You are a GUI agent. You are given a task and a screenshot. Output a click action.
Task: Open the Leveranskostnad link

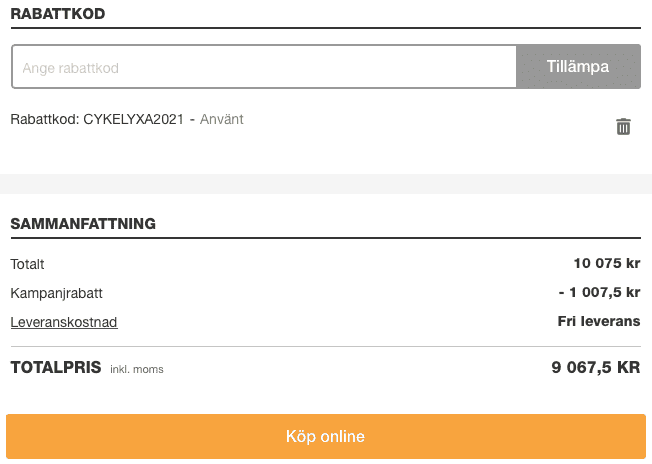click(64, 322)
